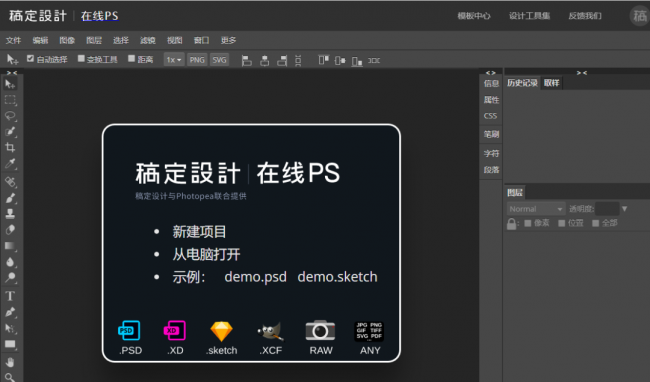Select the Spot Healing tool
650x382 pixels.
10,182
